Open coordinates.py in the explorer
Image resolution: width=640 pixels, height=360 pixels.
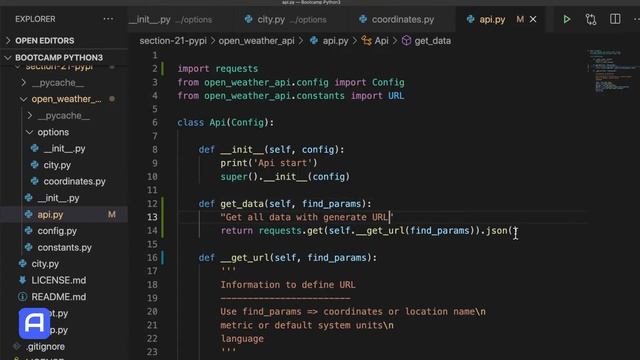[x=74, y=181]
